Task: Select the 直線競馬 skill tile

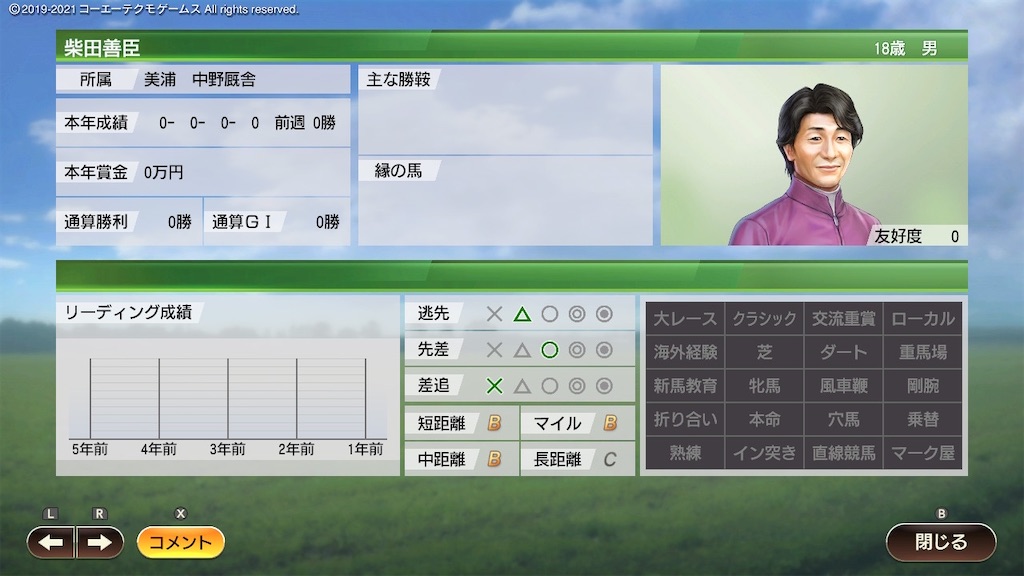Action: pos(843,453)
